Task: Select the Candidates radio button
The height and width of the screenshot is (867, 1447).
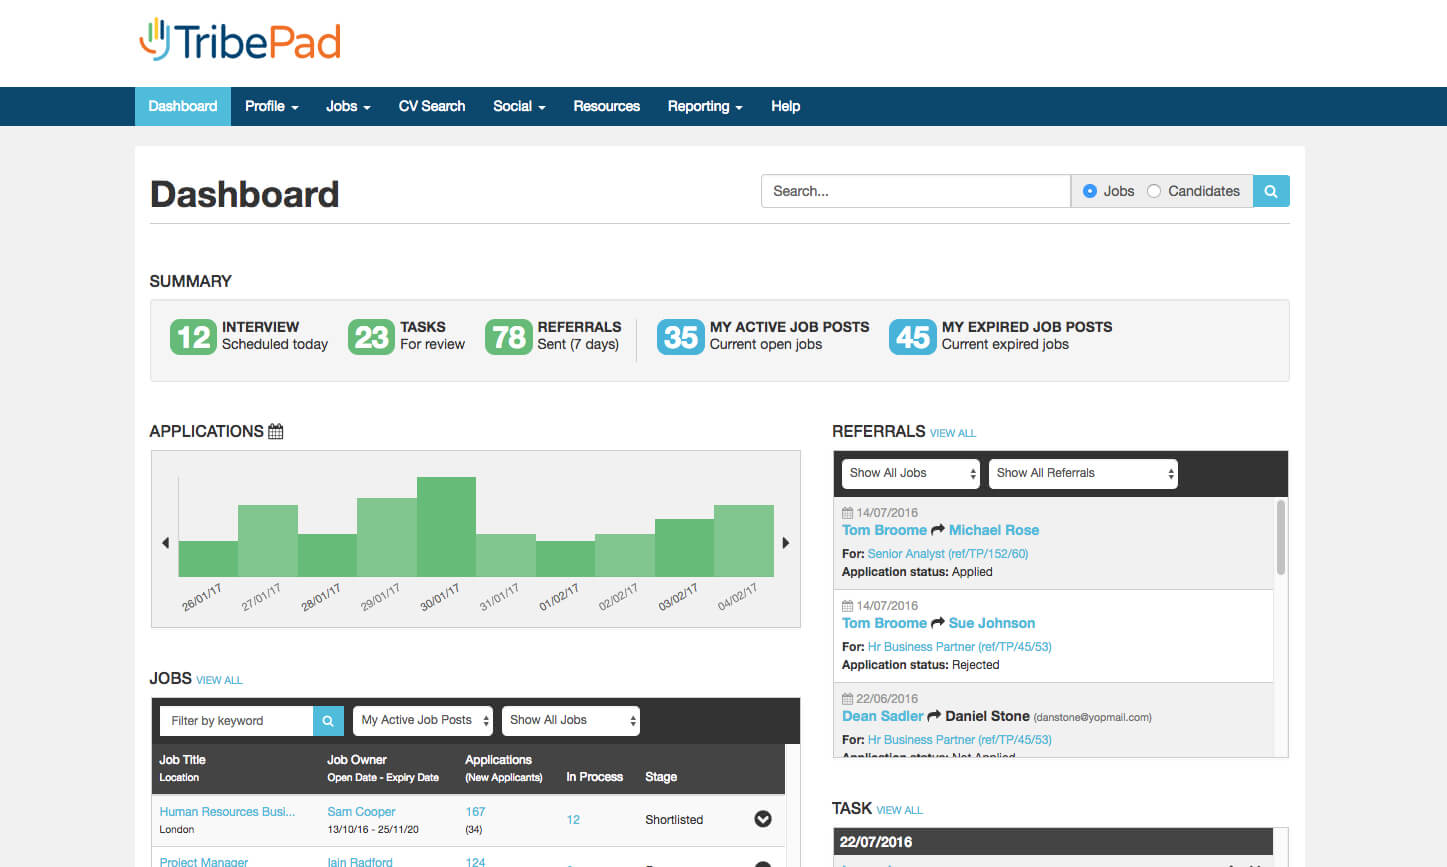Action: point(1154,191)
